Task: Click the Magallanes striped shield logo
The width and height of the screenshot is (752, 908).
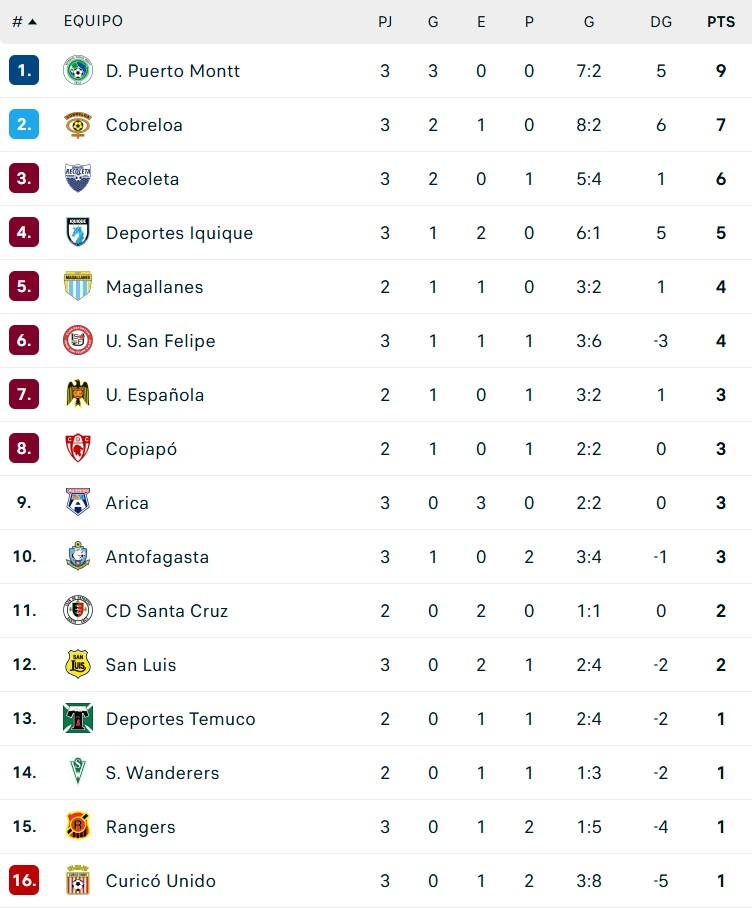Action: (77, 287)
